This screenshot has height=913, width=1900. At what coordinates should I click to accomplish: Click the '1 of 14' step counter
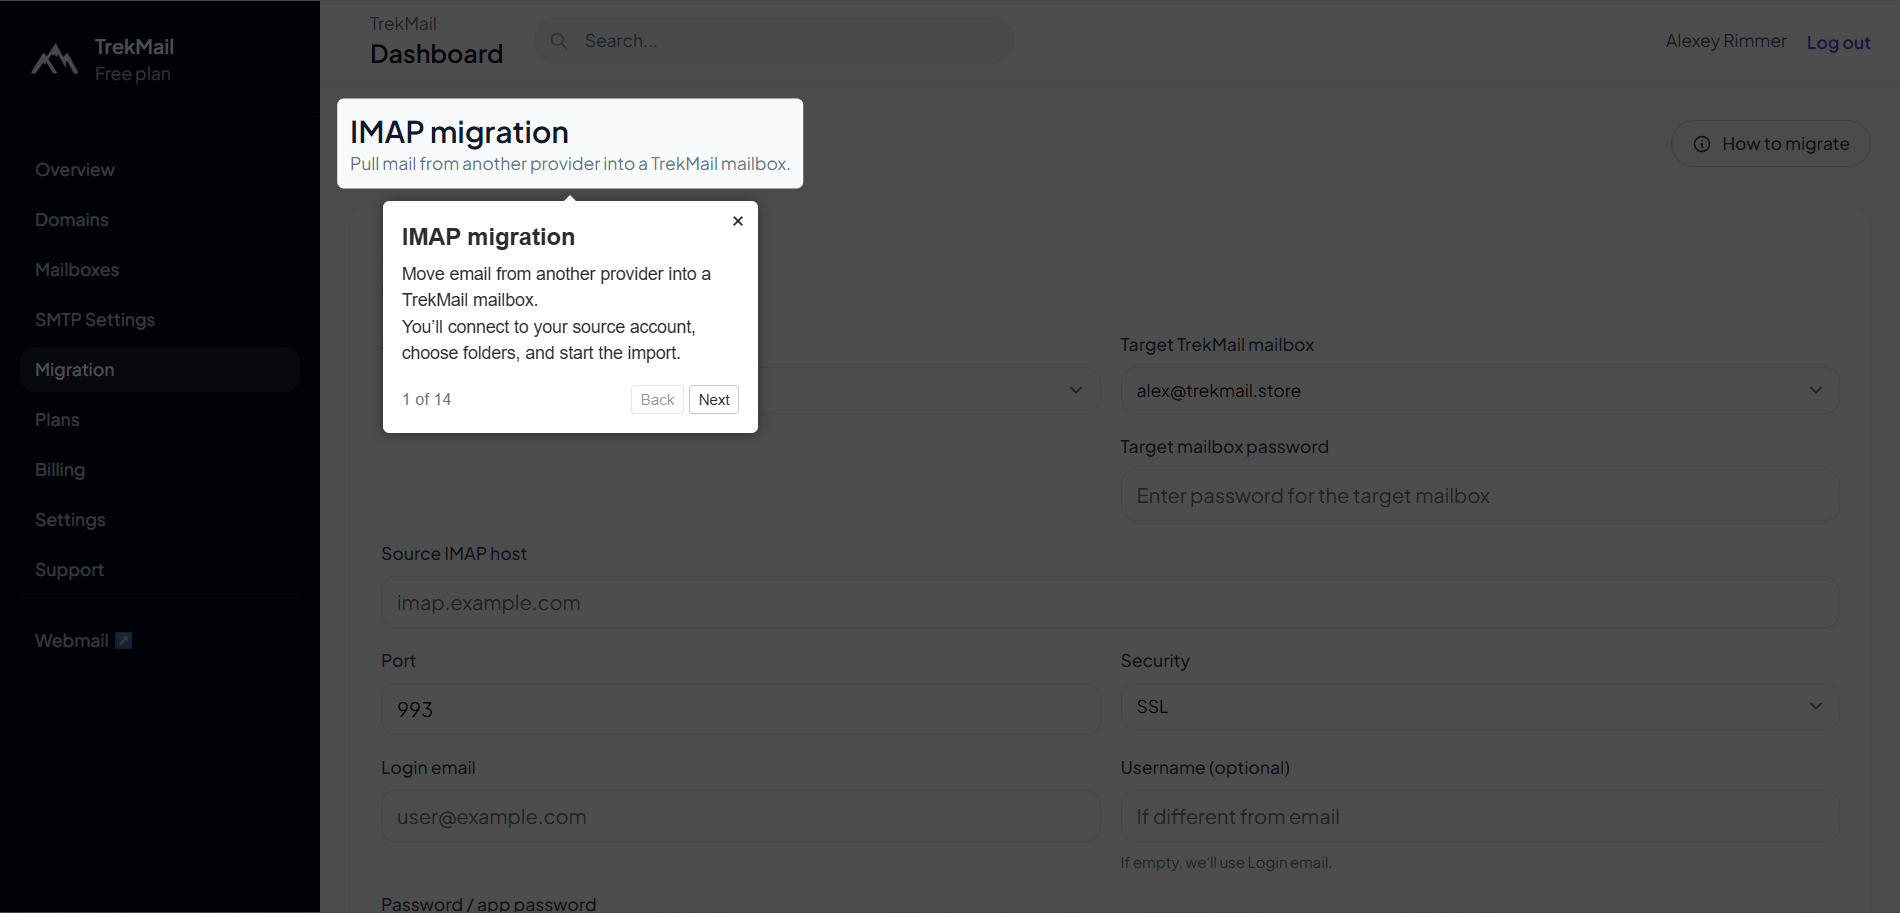point(427,399)
